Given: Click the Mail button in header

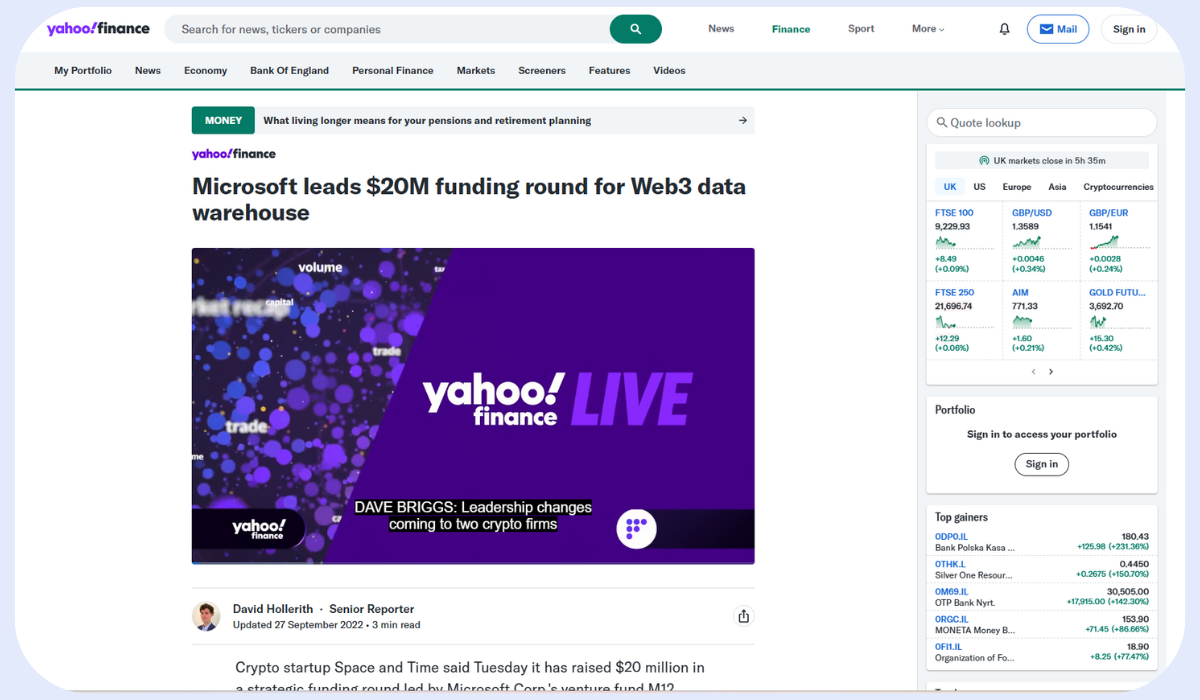Looking at the screenshot, I should click(x=1057, y=29).
